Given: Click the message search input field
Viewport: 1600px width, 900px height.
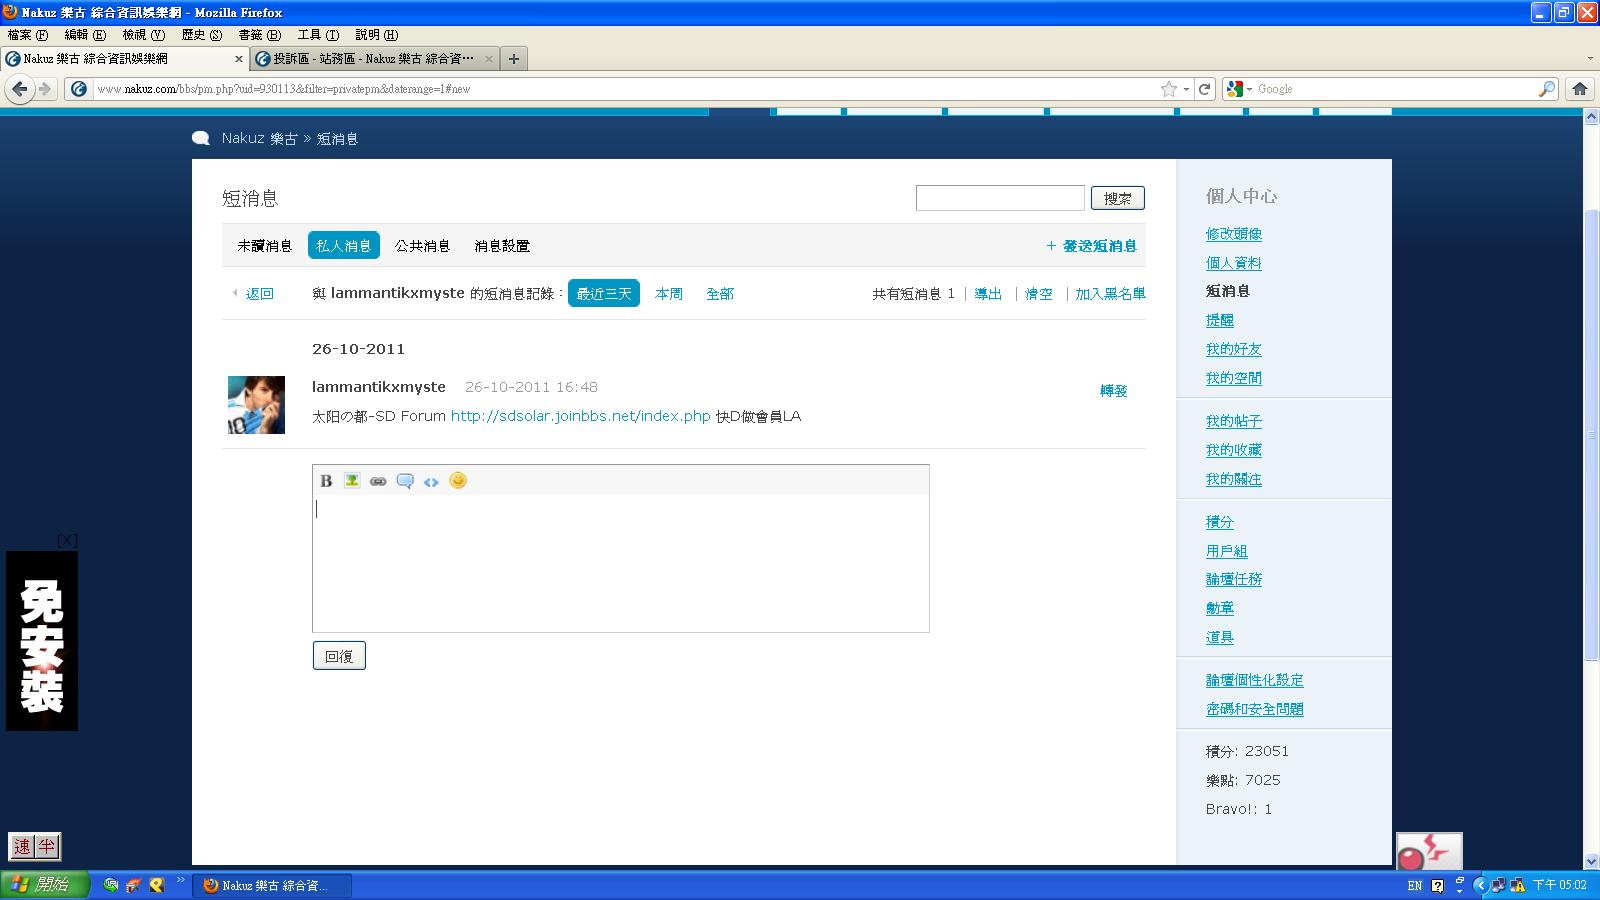Looking at the screenshot, I should point(1000,198).
